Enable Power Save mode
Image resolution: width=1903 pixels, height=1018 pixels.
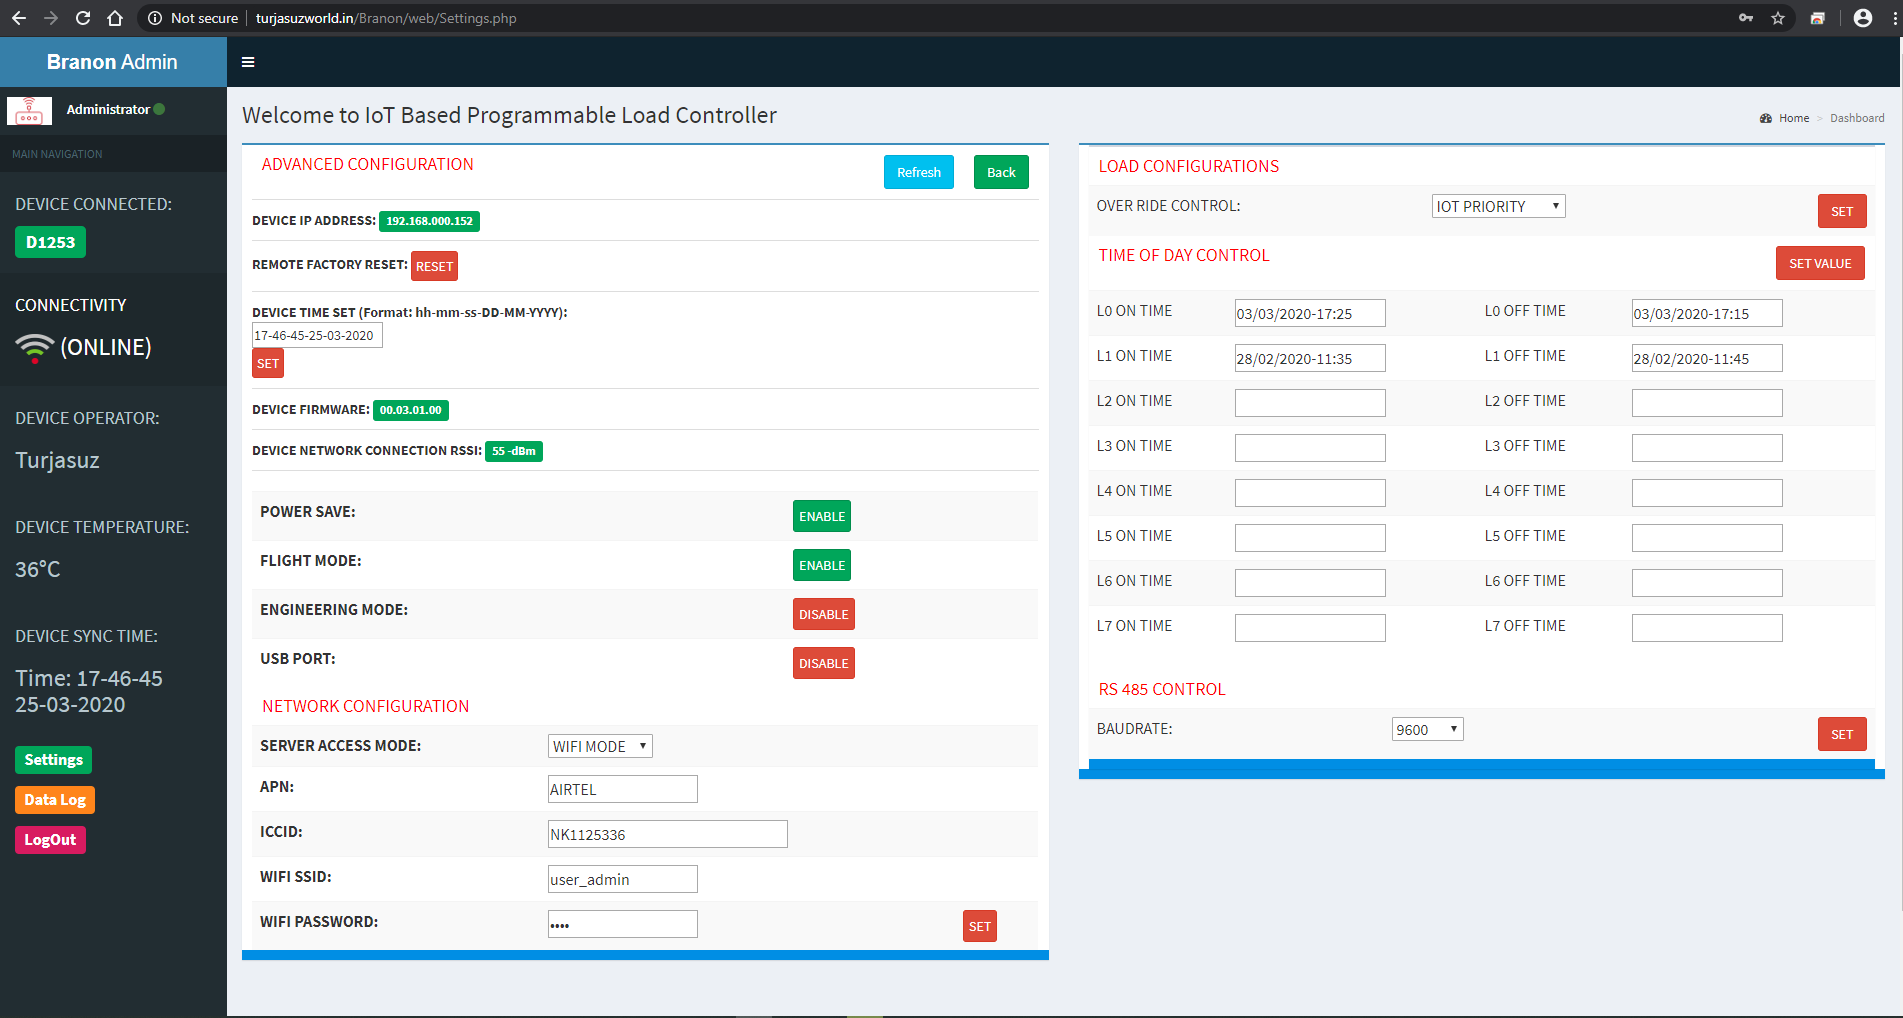tap(822, 516)
